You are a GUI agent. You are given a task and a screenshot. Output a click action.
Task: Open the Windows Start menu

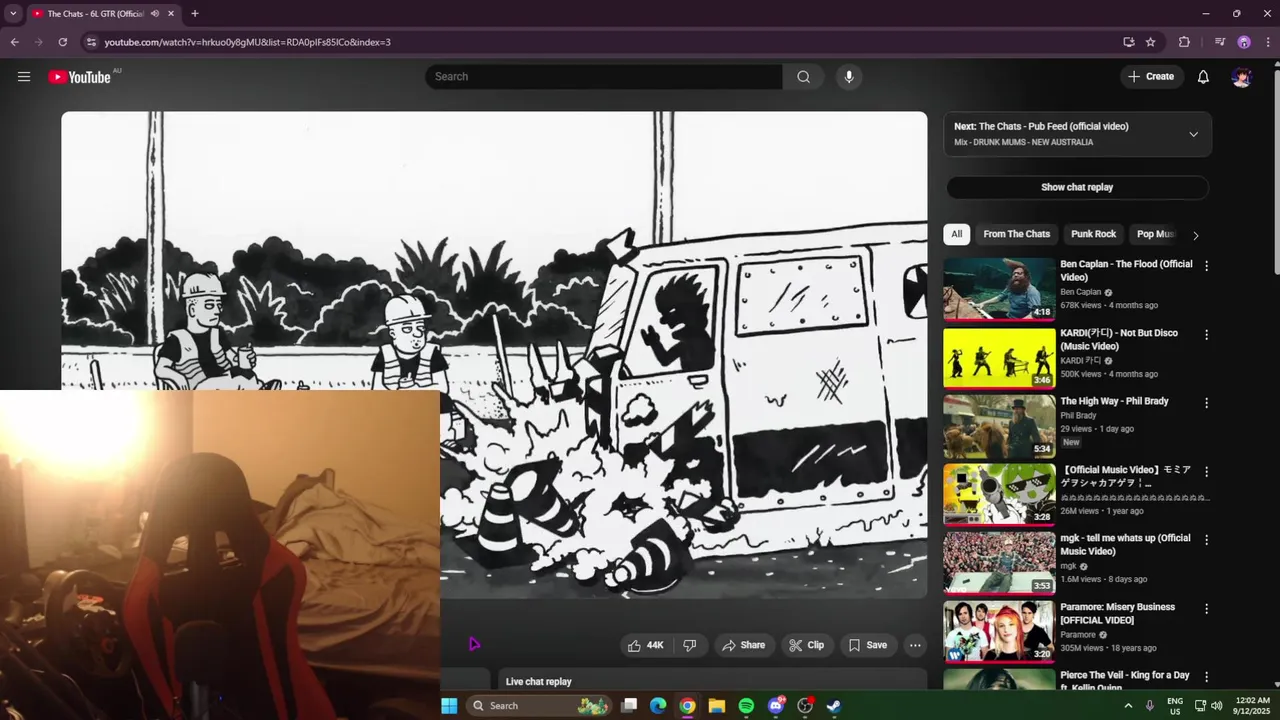coord(449,706)
